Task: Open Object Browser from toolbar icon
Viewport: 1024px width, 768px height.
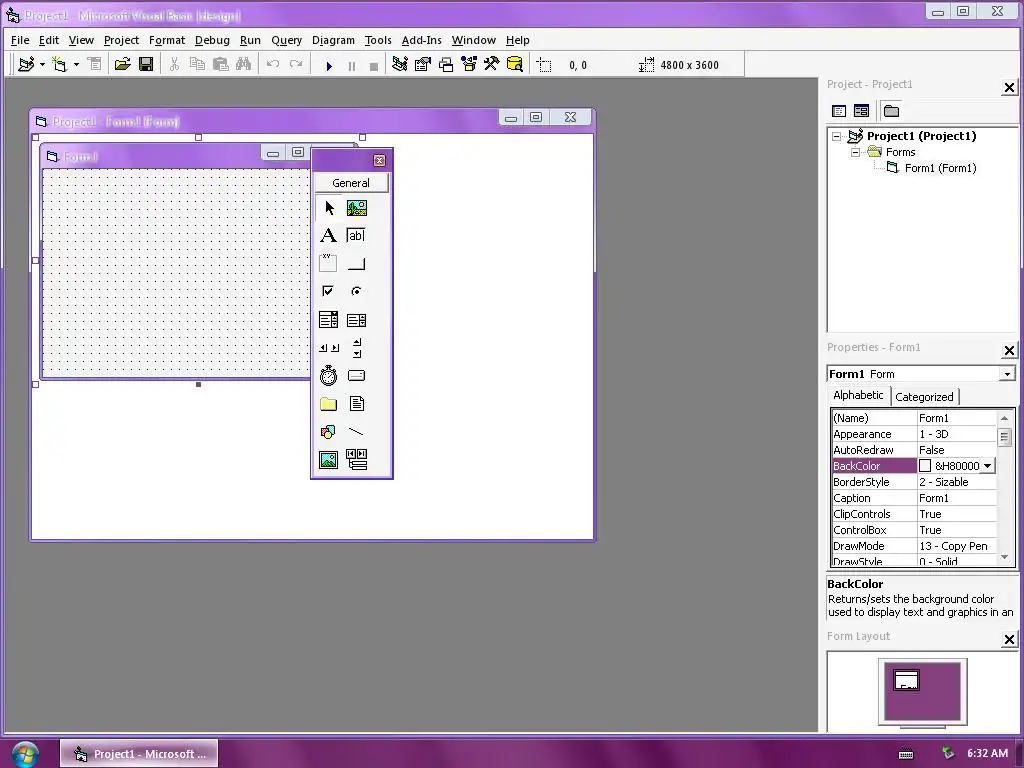Action: click(x=469, y=65)
